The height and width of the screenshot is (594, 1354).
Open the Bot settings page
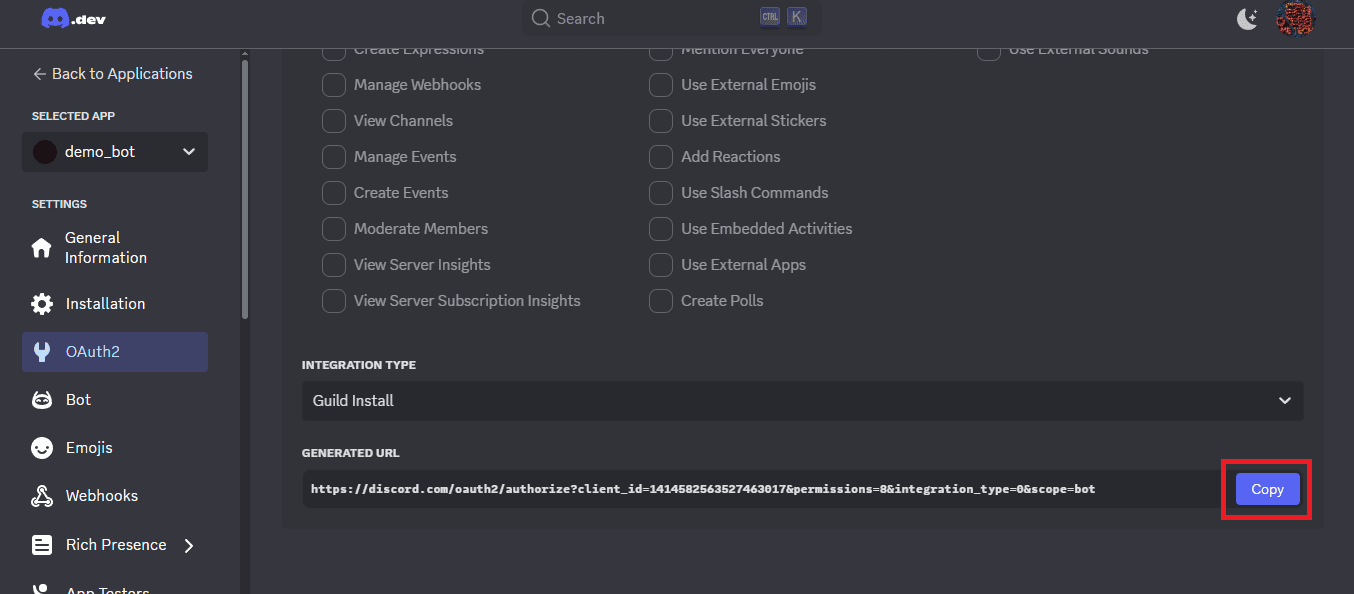[x=115, y=400]
